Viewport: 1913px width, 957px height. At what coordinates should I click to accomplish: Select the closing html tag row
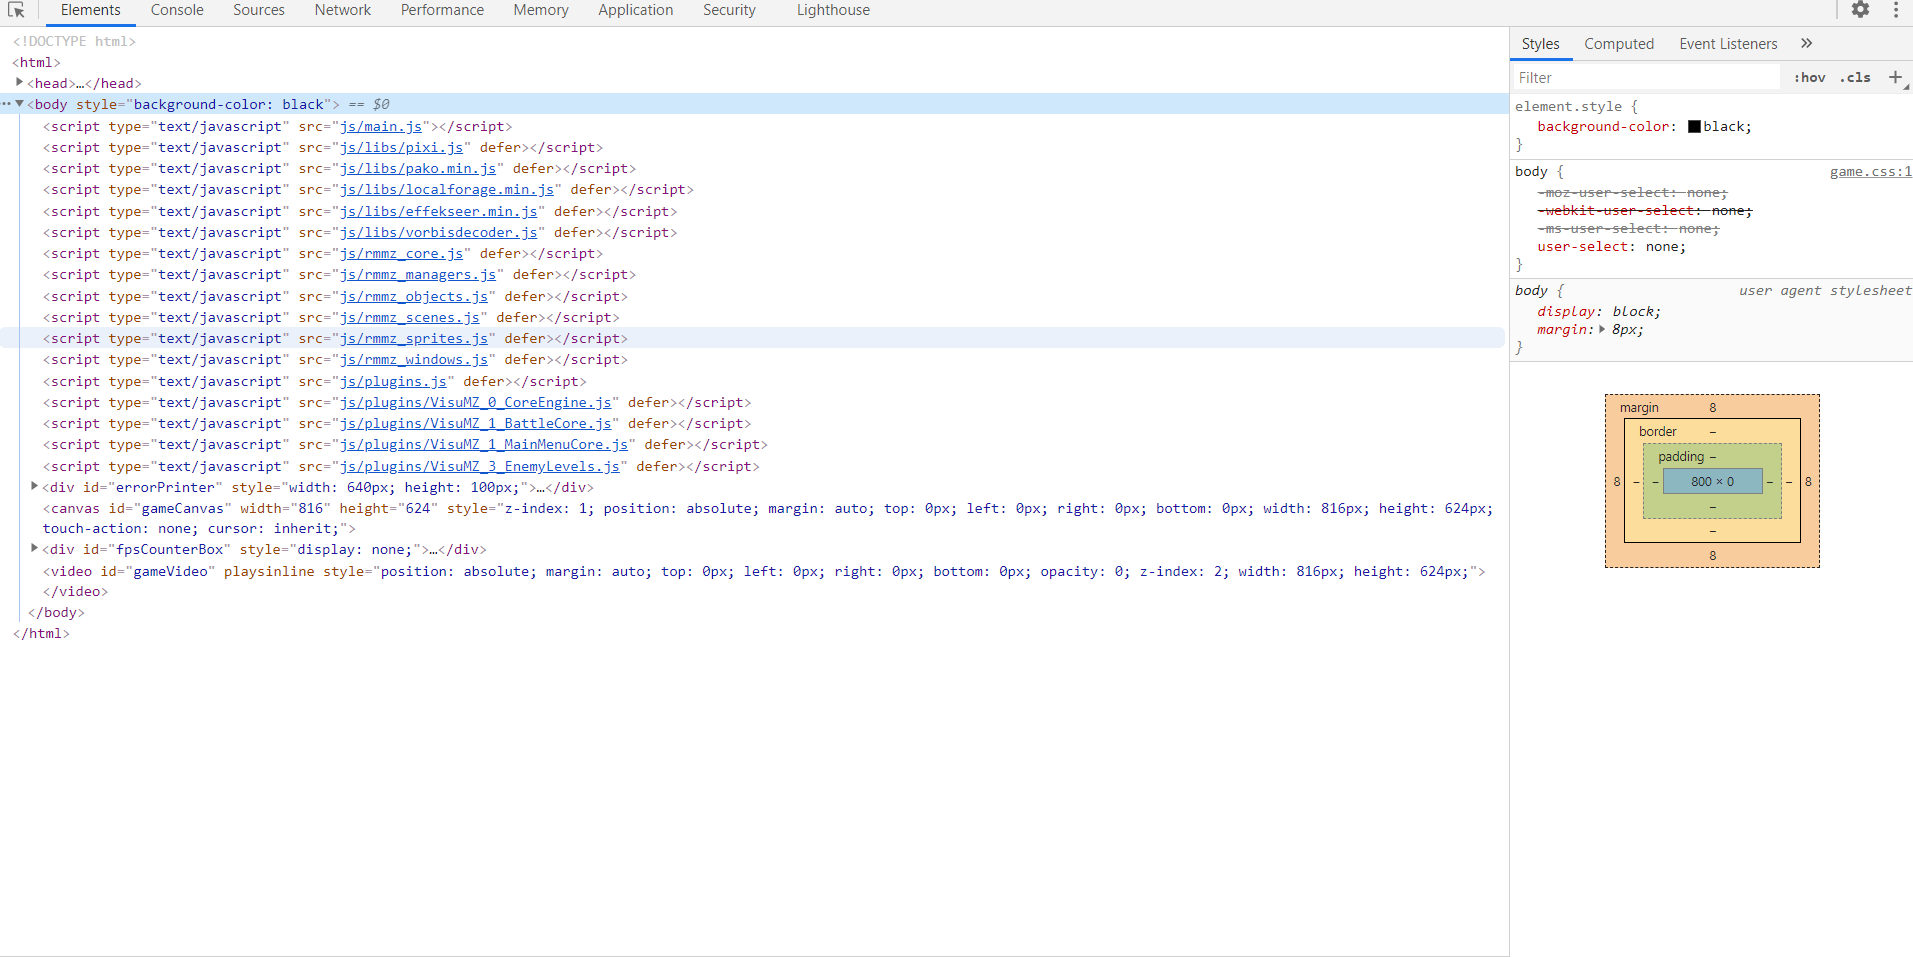[41, 633]
